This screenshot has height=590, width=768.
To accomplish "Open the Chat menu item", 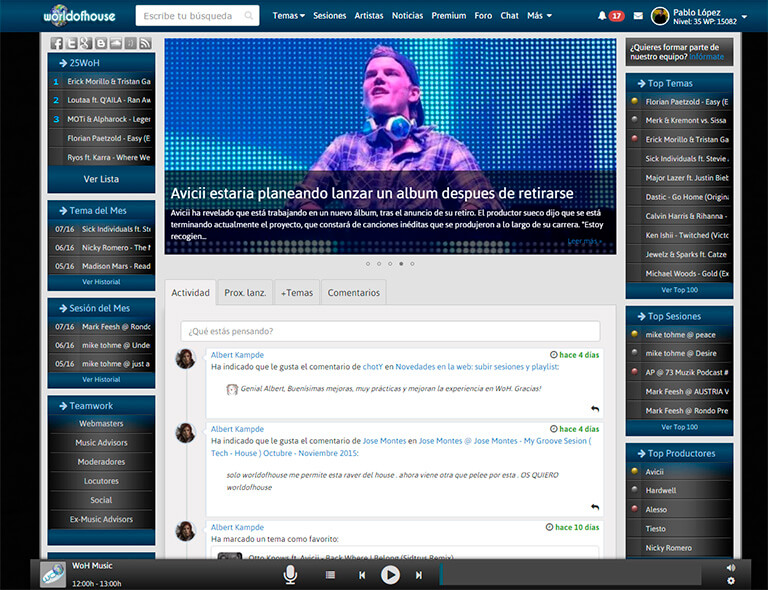I will coord(509,16).
